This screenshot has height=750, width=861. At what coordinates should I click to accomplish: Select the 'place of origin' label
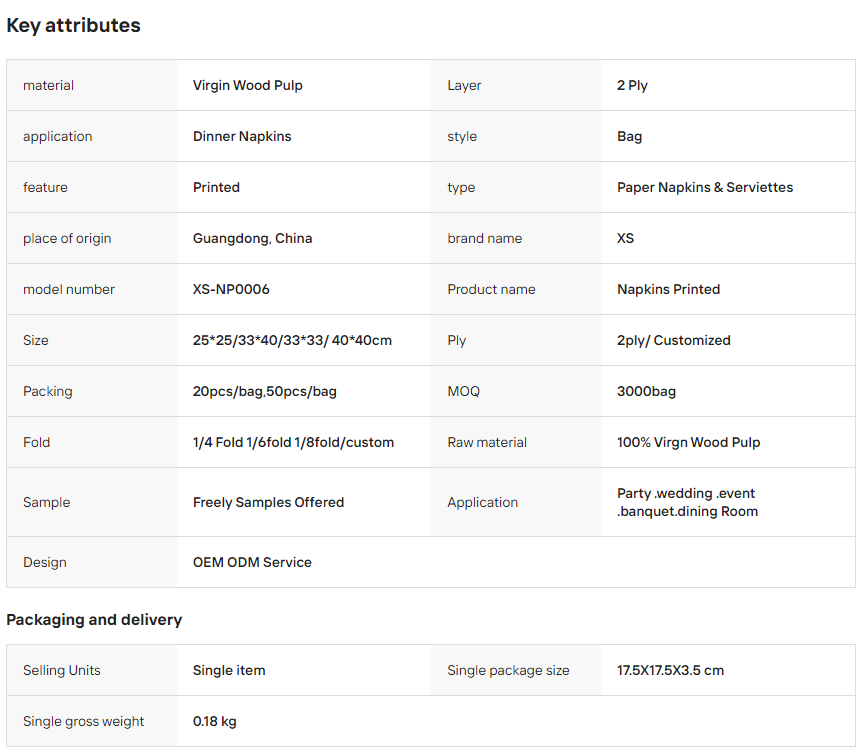(67, 238)
